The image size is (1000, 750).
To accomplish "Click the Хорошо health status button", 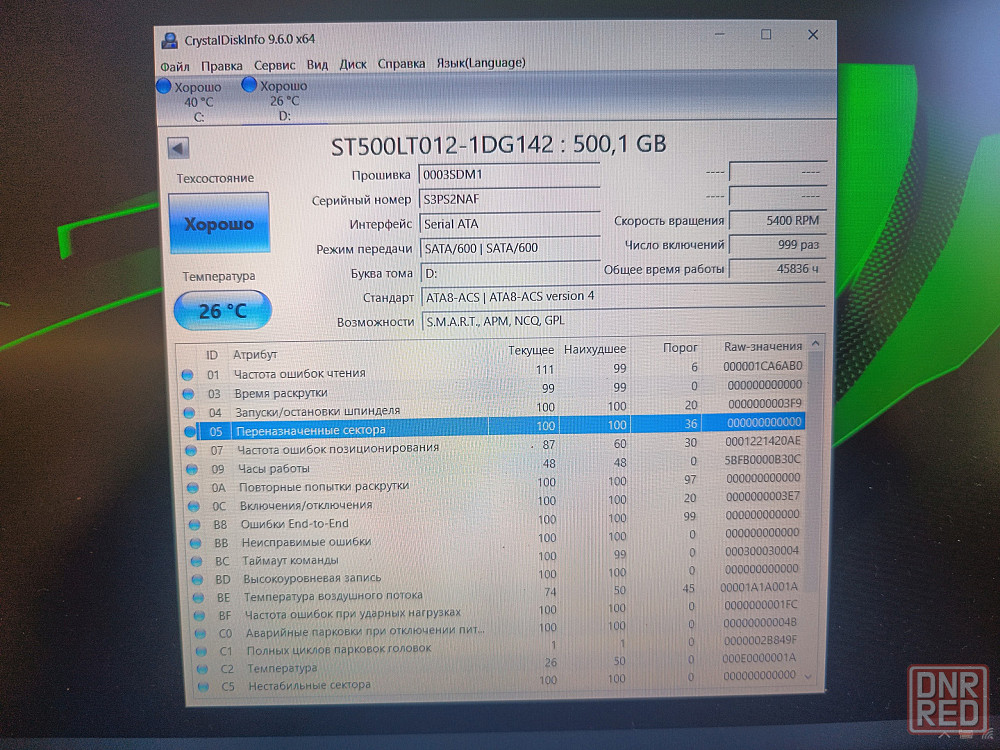I will click(x=219, y=223).
